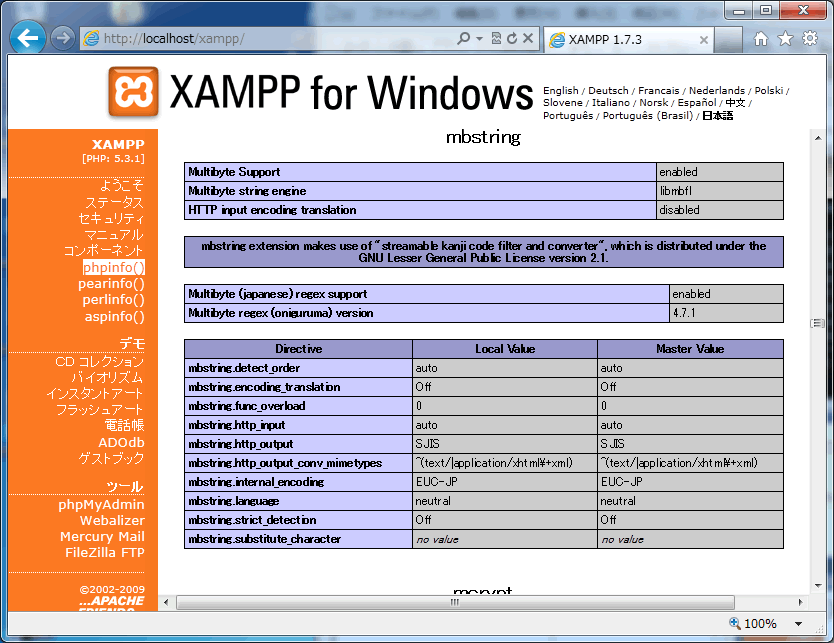The image size is (834, 643).
Task: Open phpMyAdmin from the sidebar
Action: click(x=101, y=504)
